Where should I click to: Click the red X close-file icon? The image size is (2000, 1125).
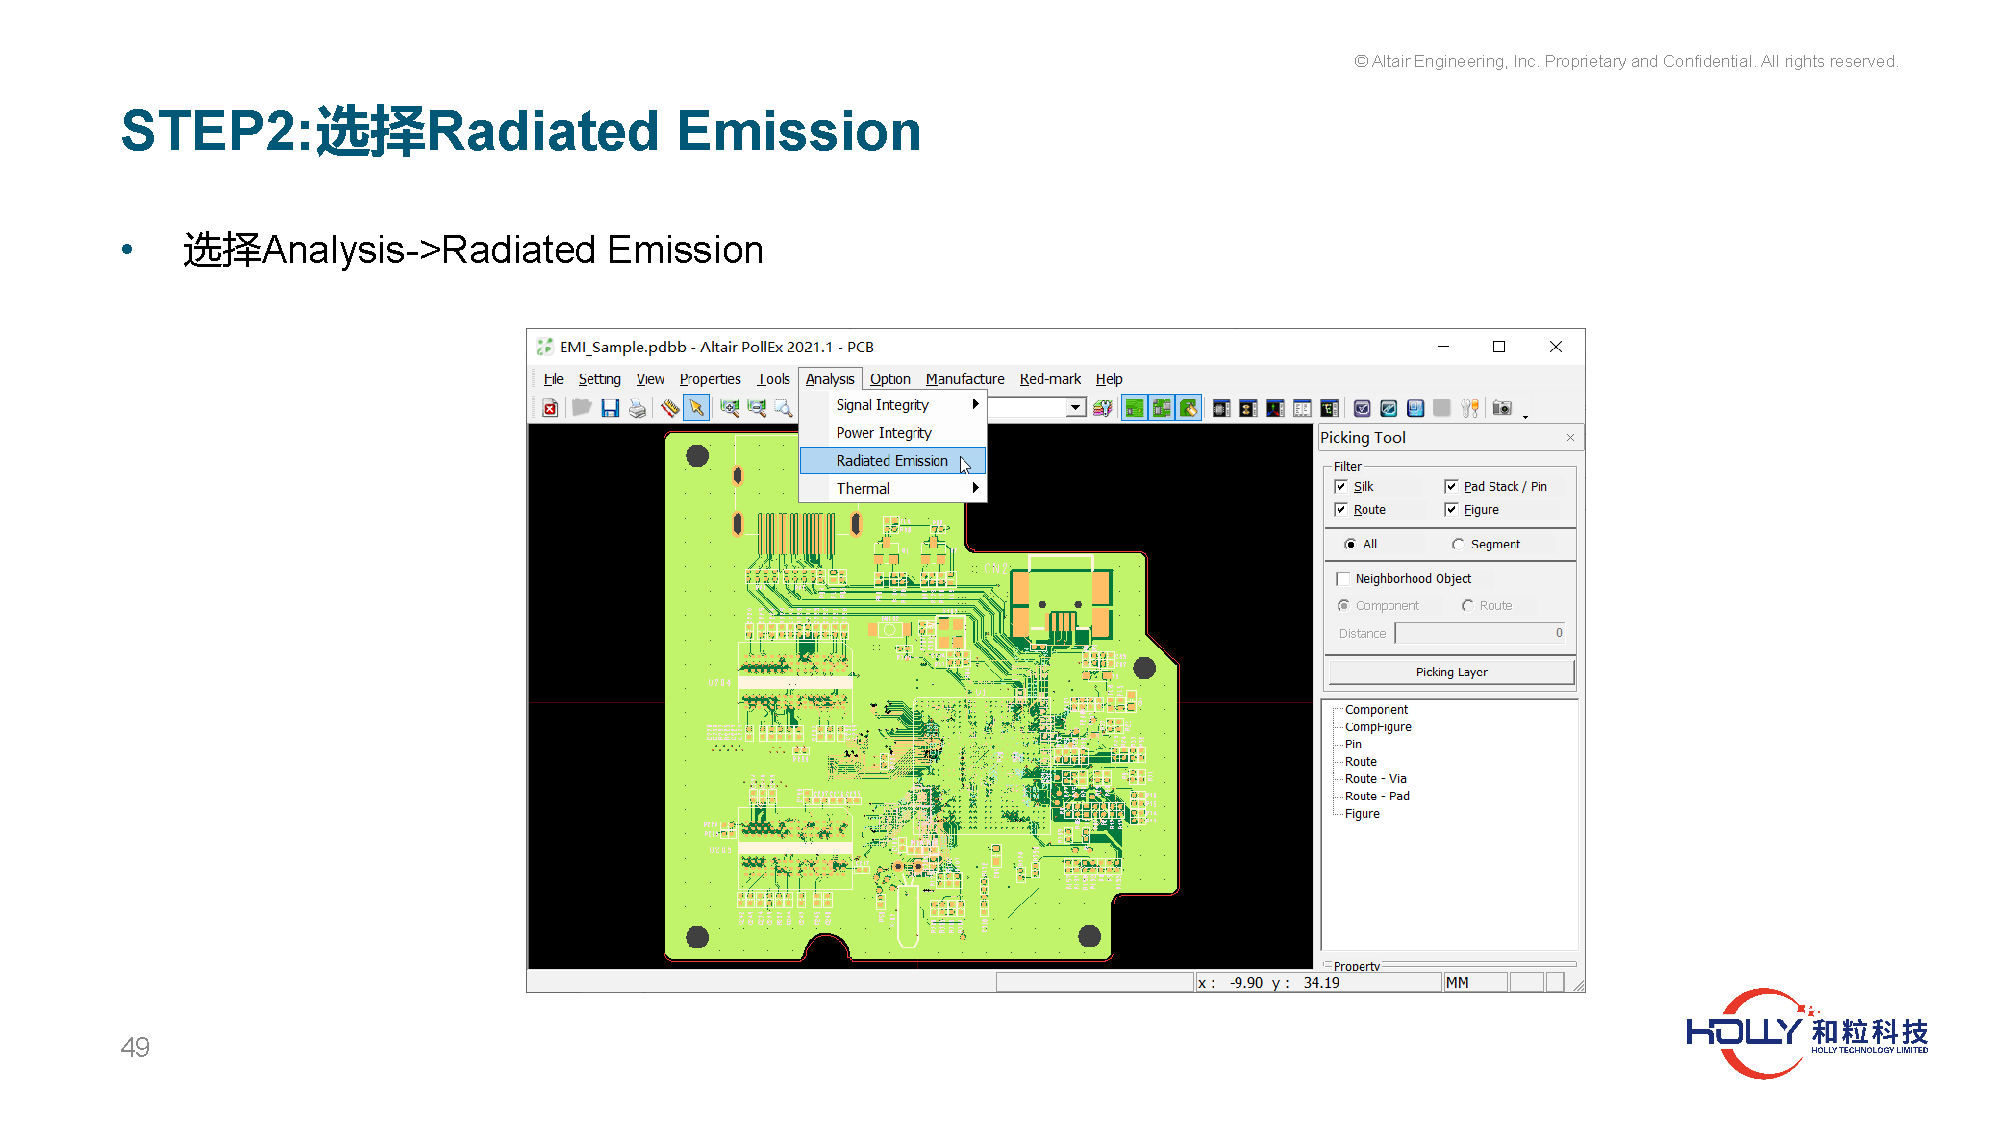point(550,408)
